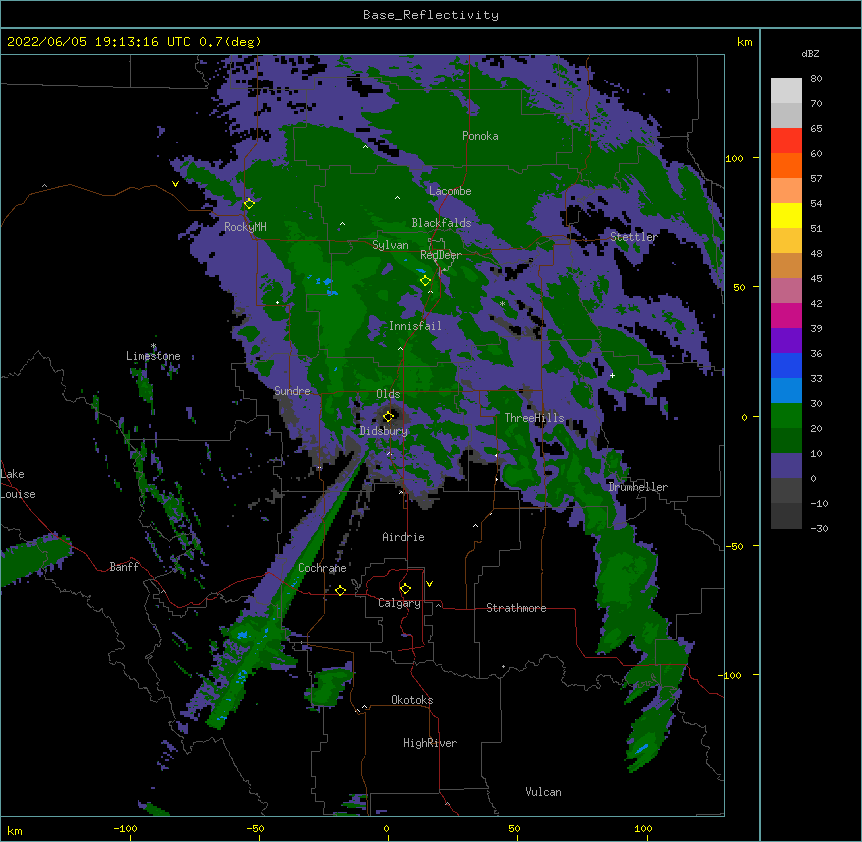
Task: Select the Cochrane label
Action: pos(322,568)
